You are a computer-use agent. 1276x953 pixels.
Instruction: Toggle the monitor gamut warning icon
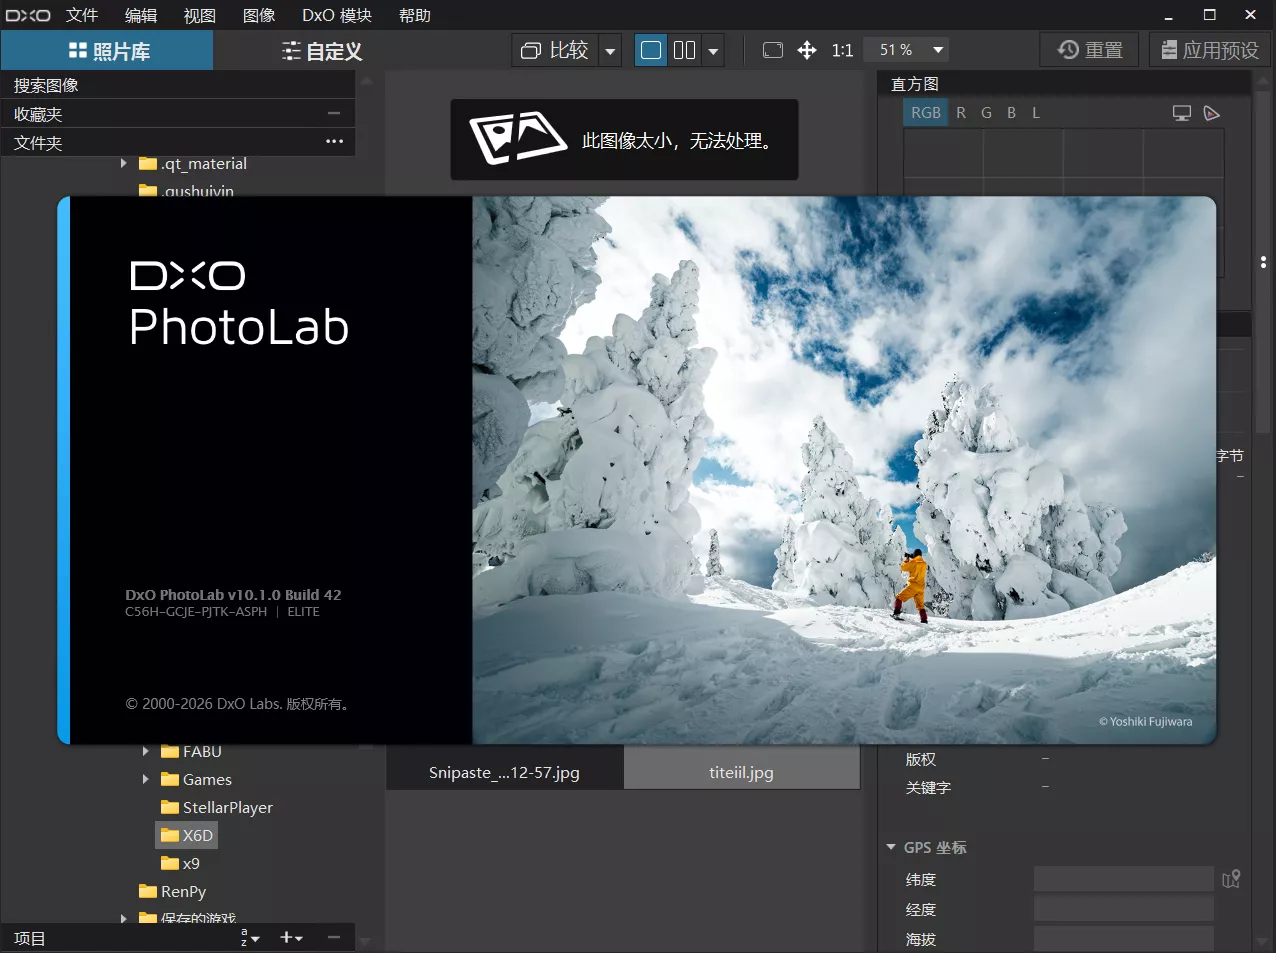1182,113
